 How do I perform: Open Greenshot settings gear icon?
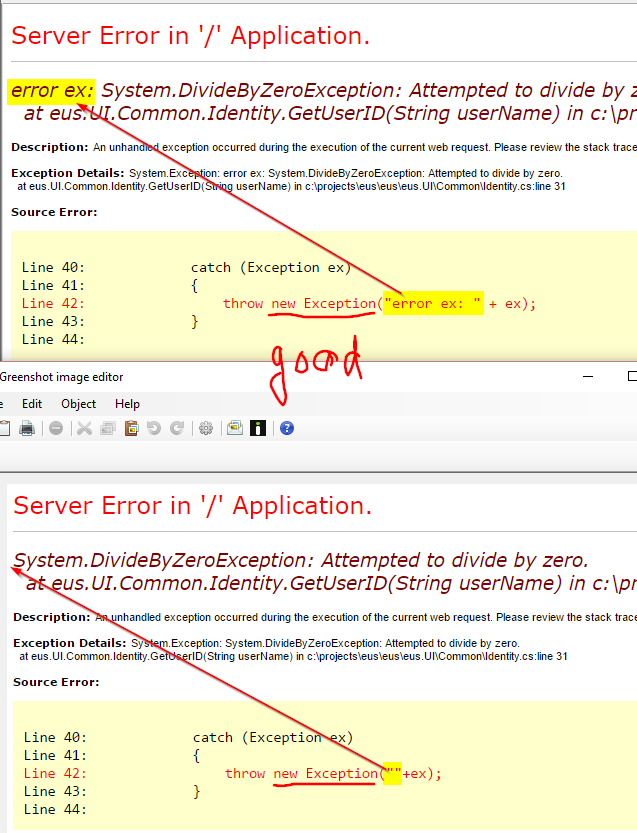pos(206,428)
